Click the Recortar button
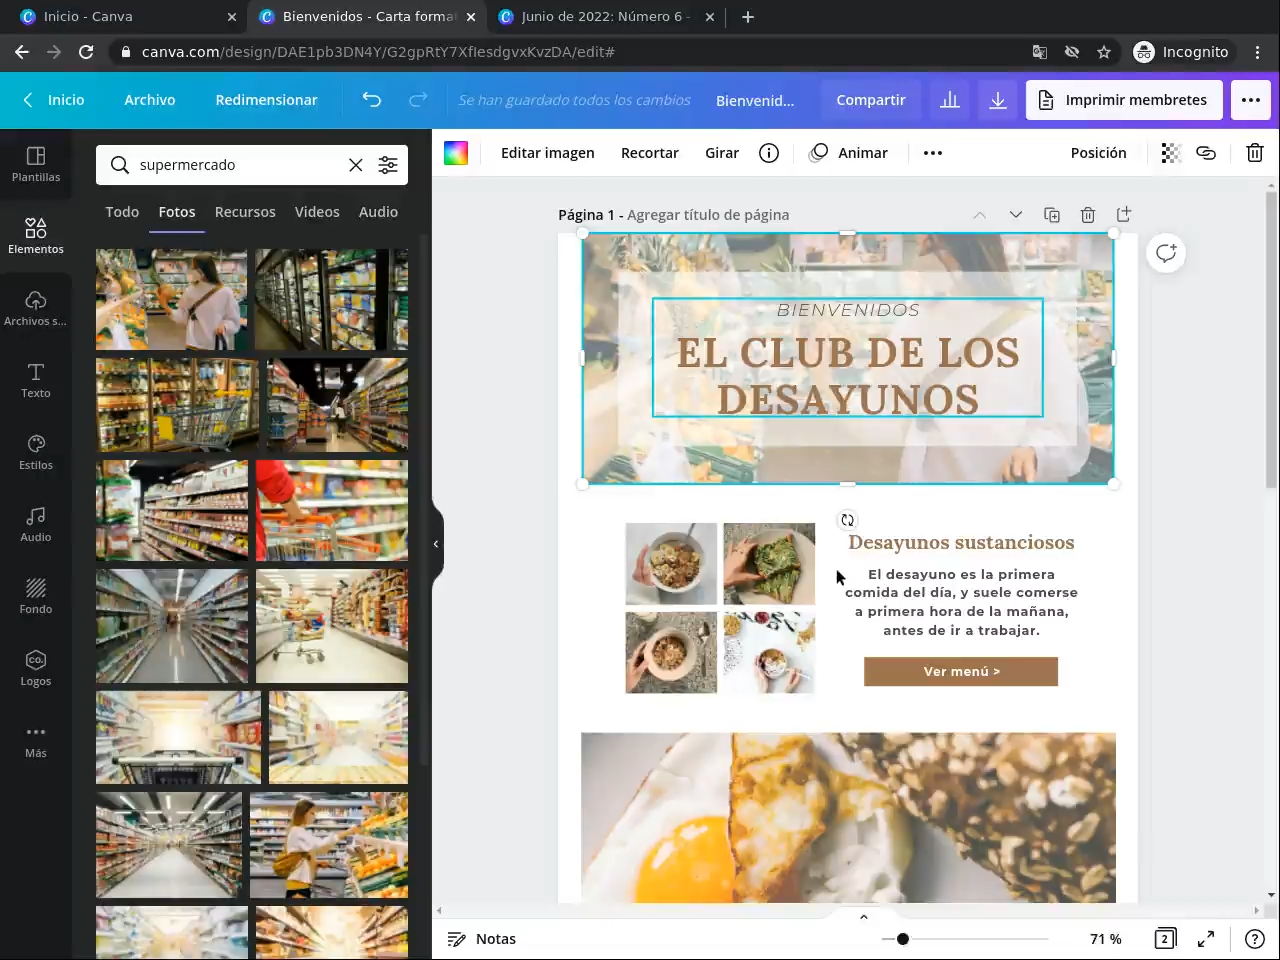This screenshot has width=1280, height=960. coord(650,153)
